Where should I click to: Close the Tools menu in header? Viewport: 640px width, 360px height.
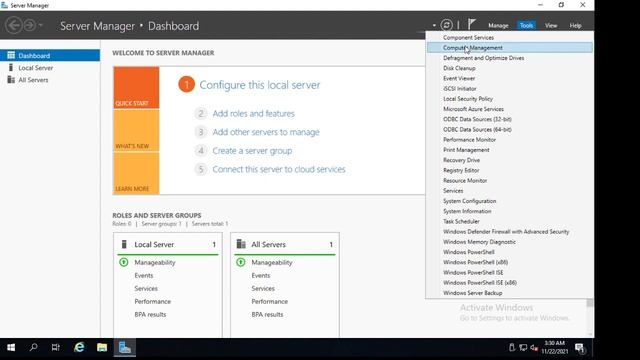click(526, 25)
